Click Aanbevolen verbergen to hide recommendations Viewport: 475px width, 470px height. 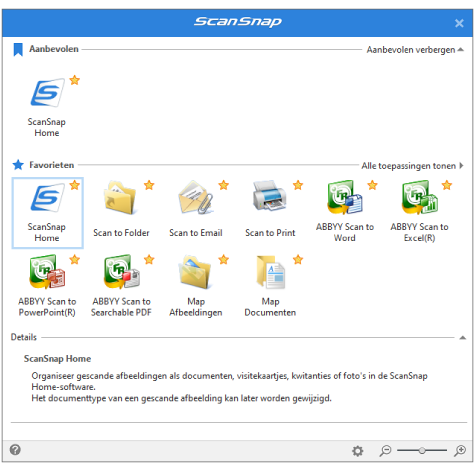415,50
